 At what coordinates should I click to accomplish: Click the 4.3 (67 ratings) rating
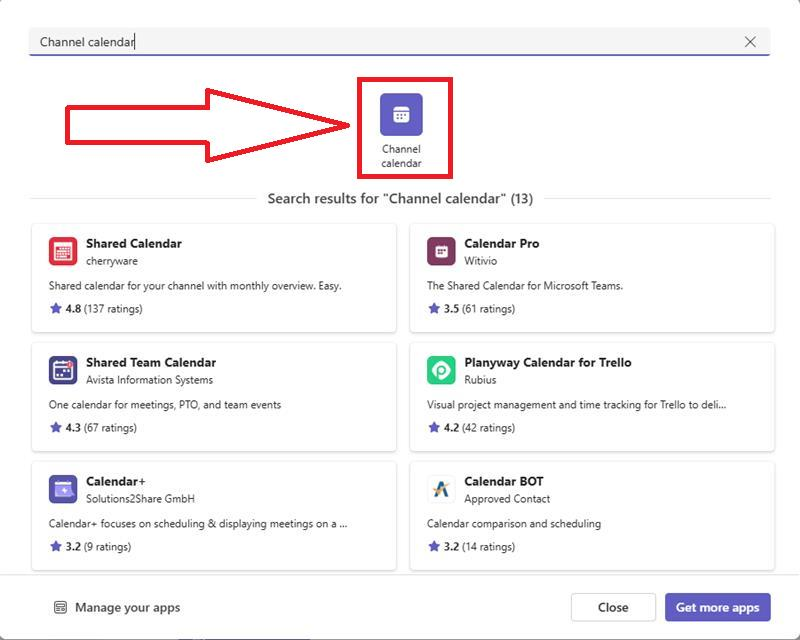point(93,428)
